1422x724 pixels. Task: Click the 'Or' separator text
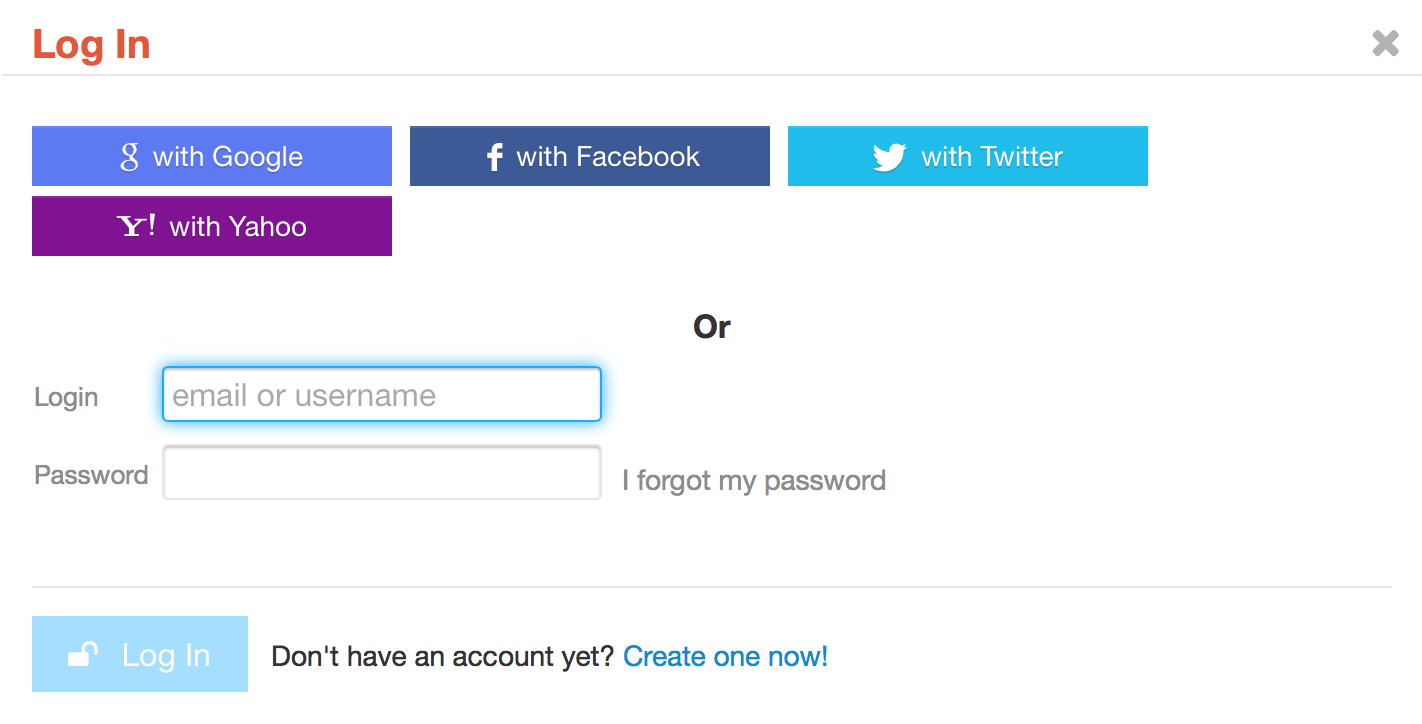coord(711,327)
